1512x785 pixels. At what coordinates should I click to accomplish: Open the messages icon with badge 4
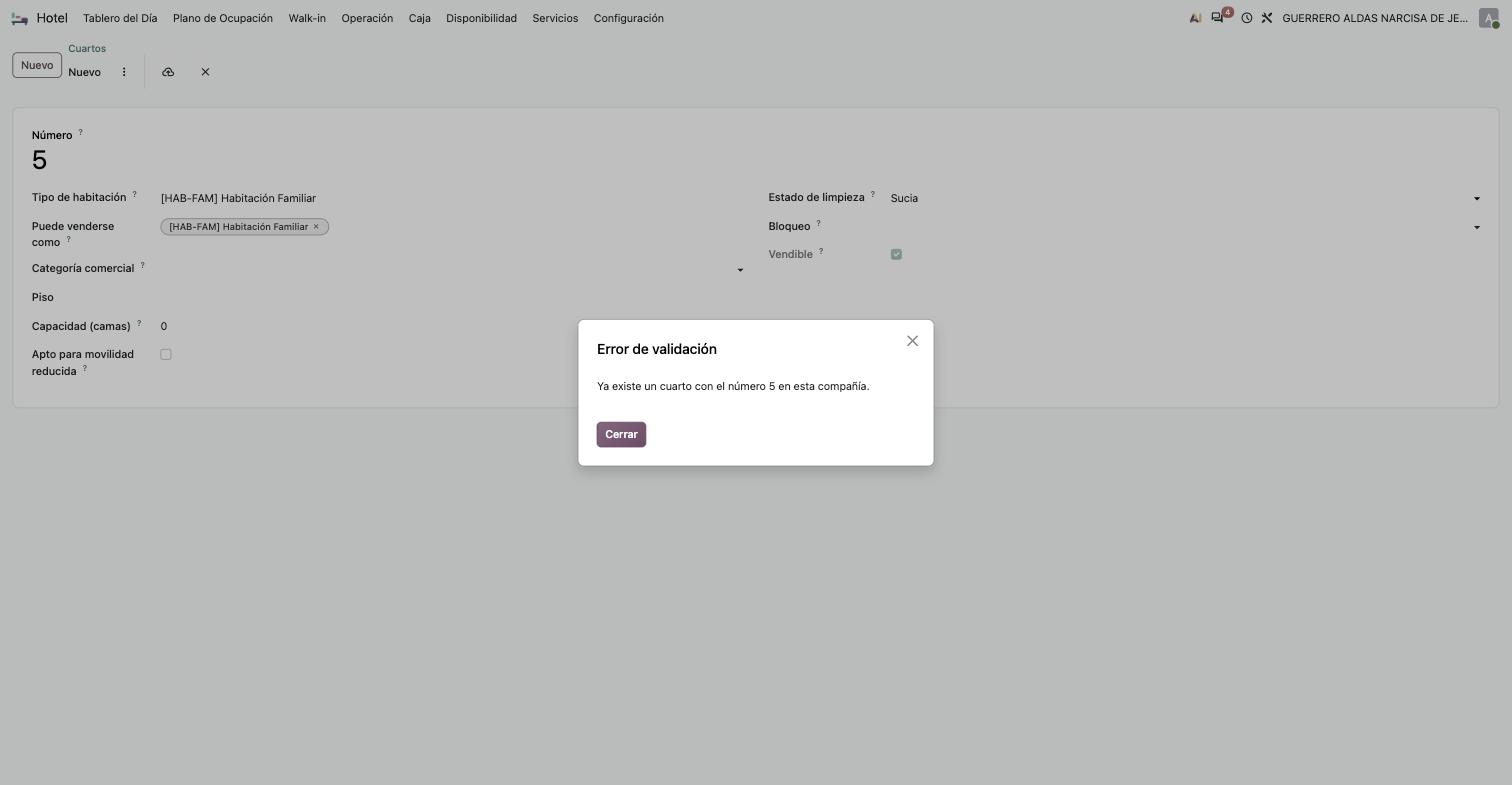1219,17
